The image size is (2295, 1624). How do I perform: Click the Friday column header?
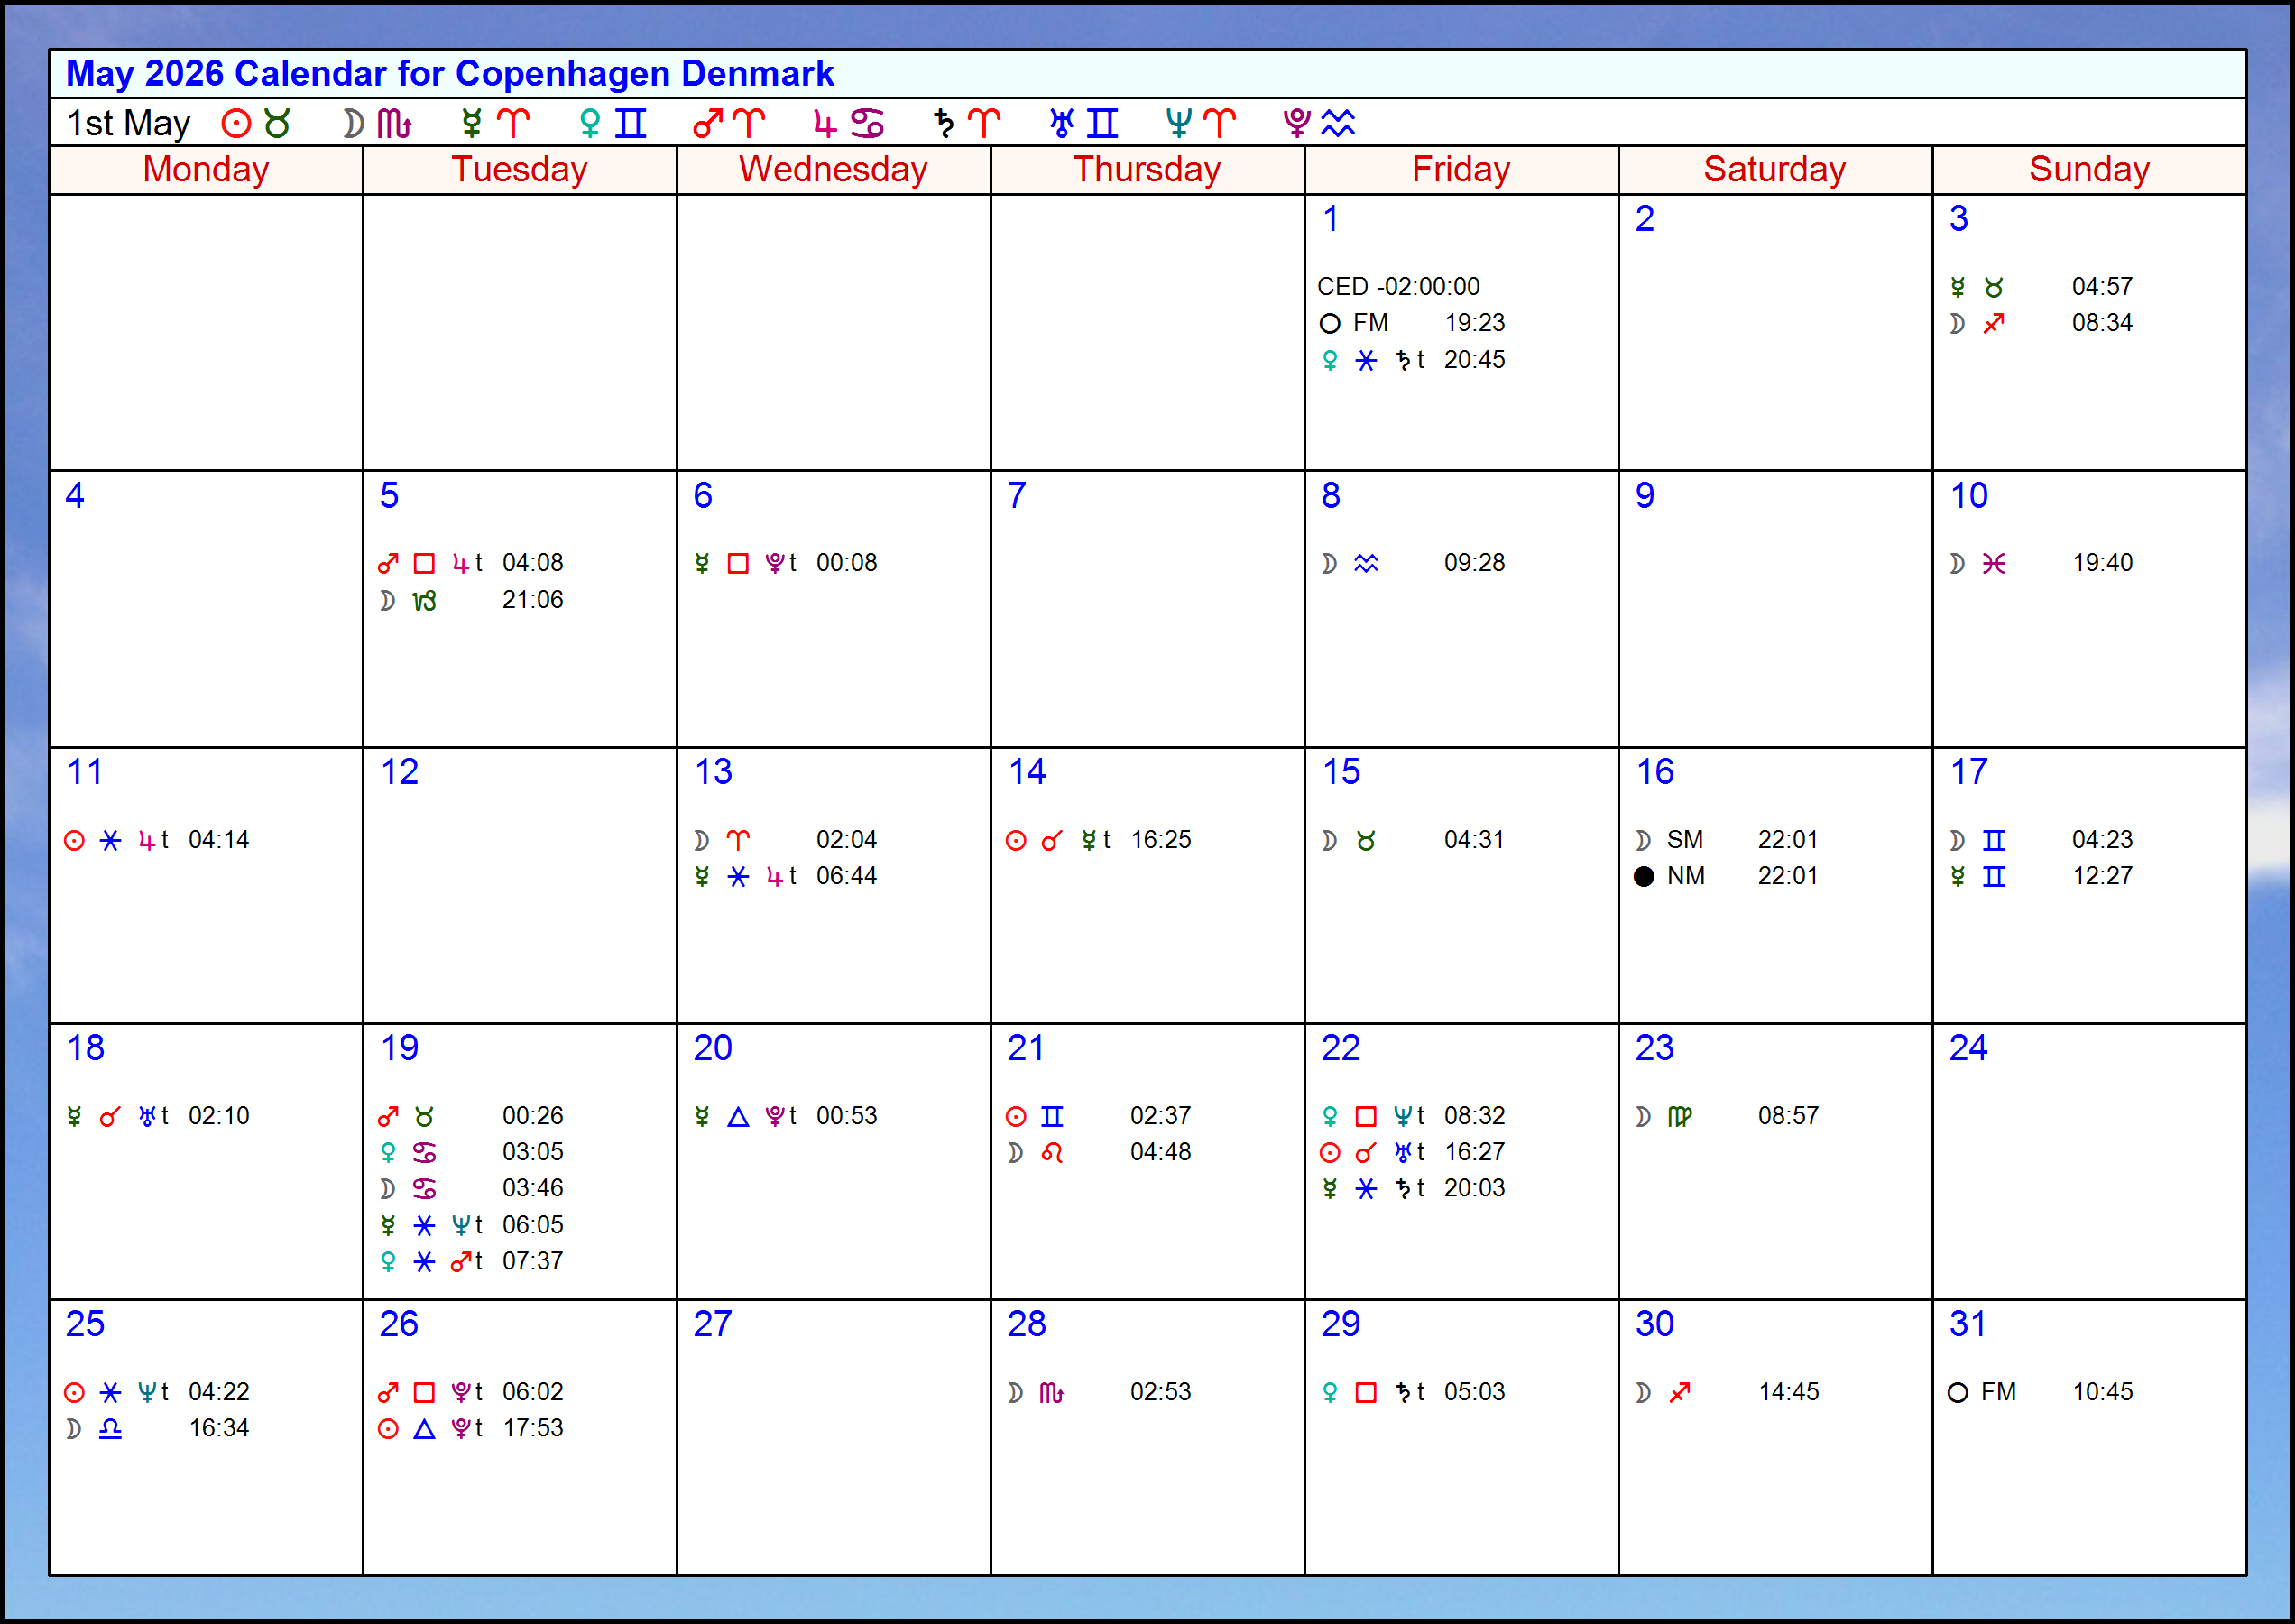point(1462,169)
